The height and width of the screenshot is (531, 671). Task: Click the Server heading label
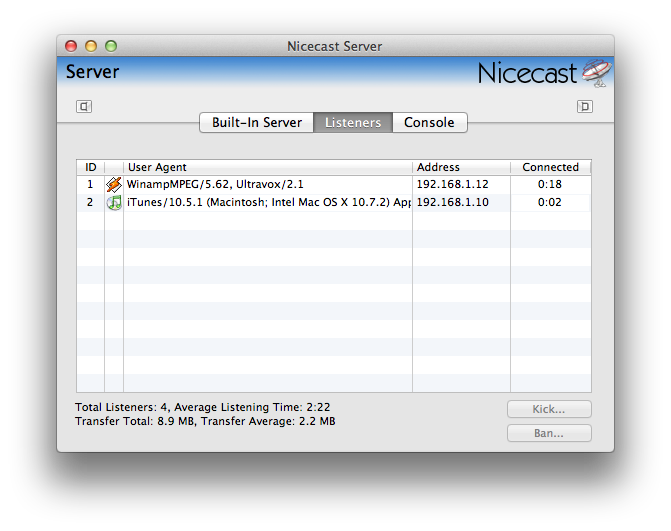point(92,72)
